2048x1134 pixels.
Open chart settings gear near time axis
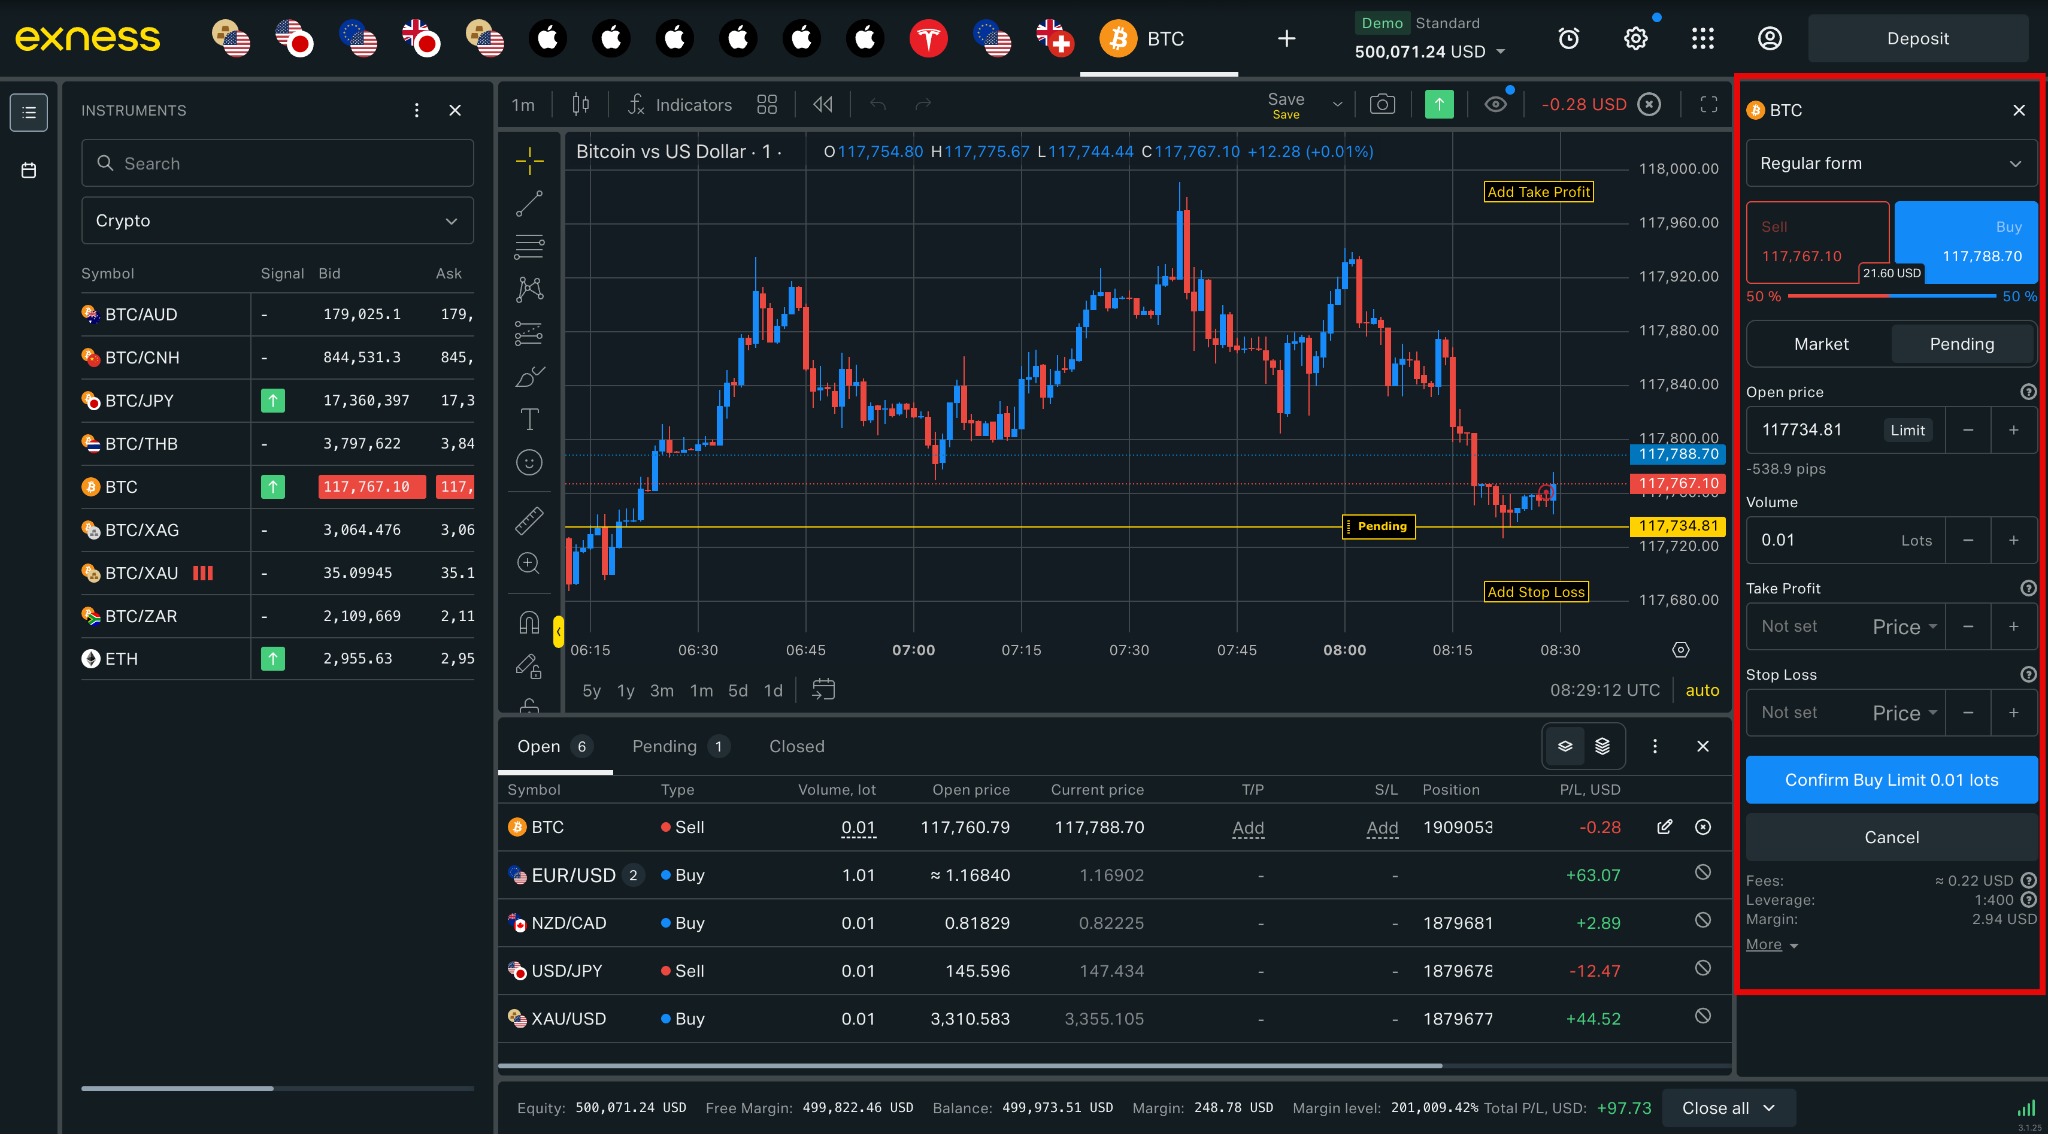pyautogui.click(x=1681, y=650)
